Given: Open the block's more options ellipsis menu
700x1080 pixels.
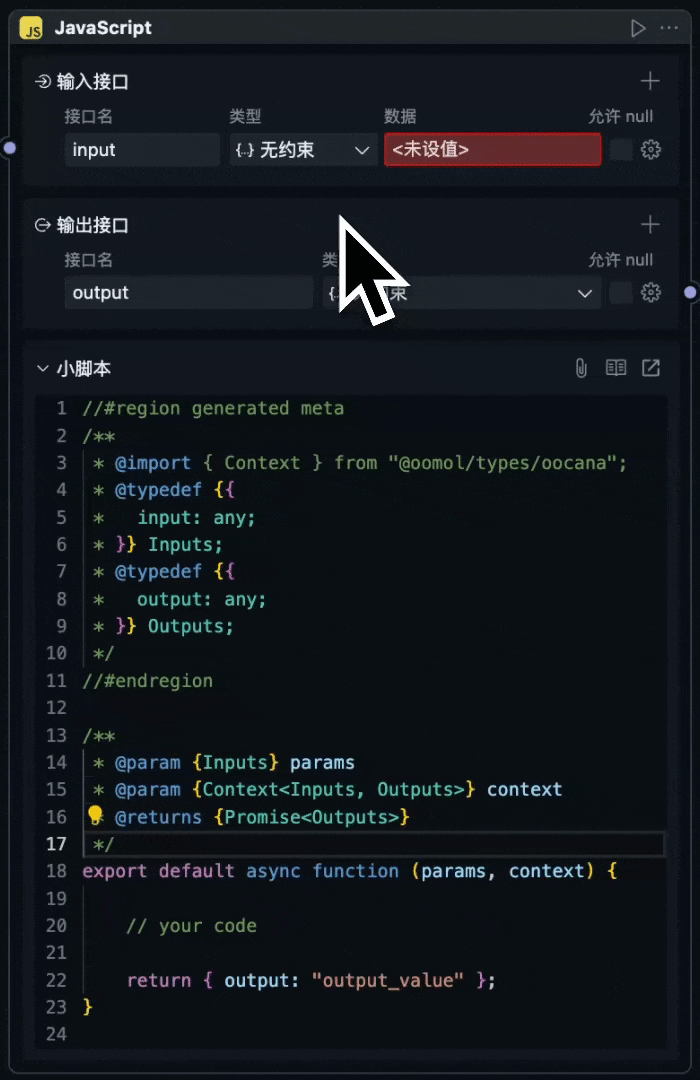Looking at the screenshot, I should coord(669,28).
